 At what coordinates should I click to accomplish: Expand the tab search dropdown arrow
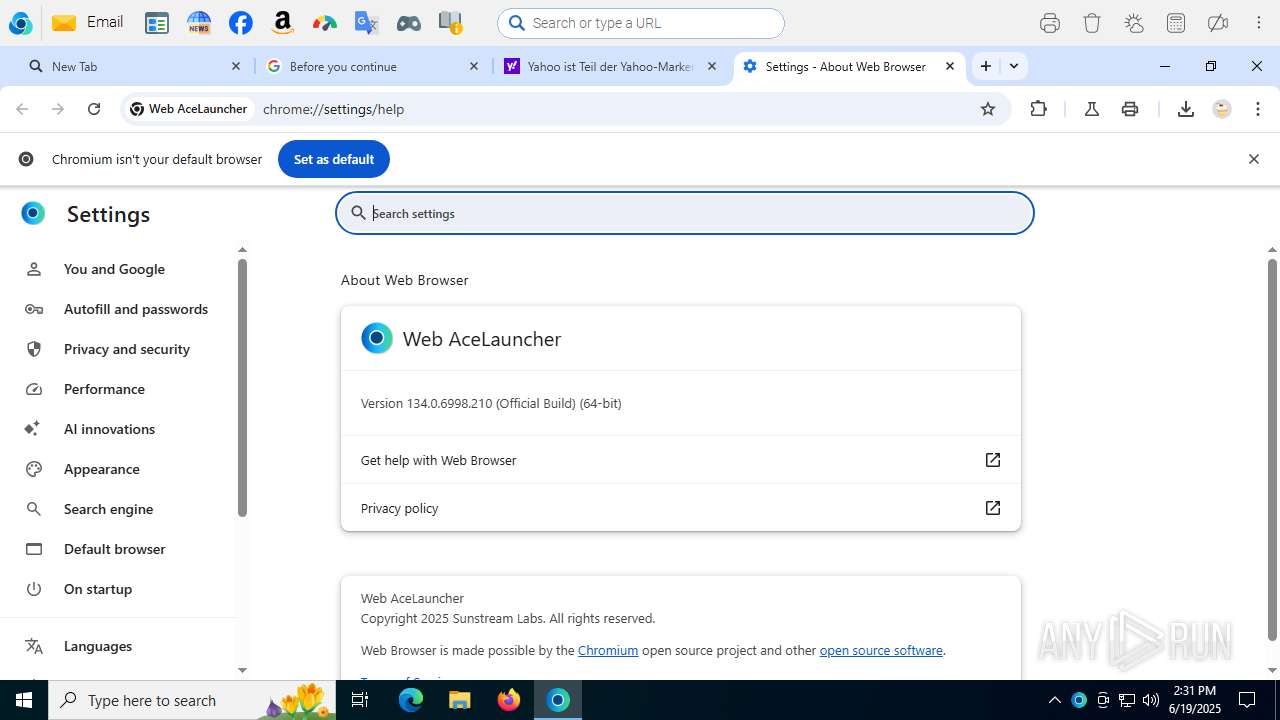[1014, 66]
